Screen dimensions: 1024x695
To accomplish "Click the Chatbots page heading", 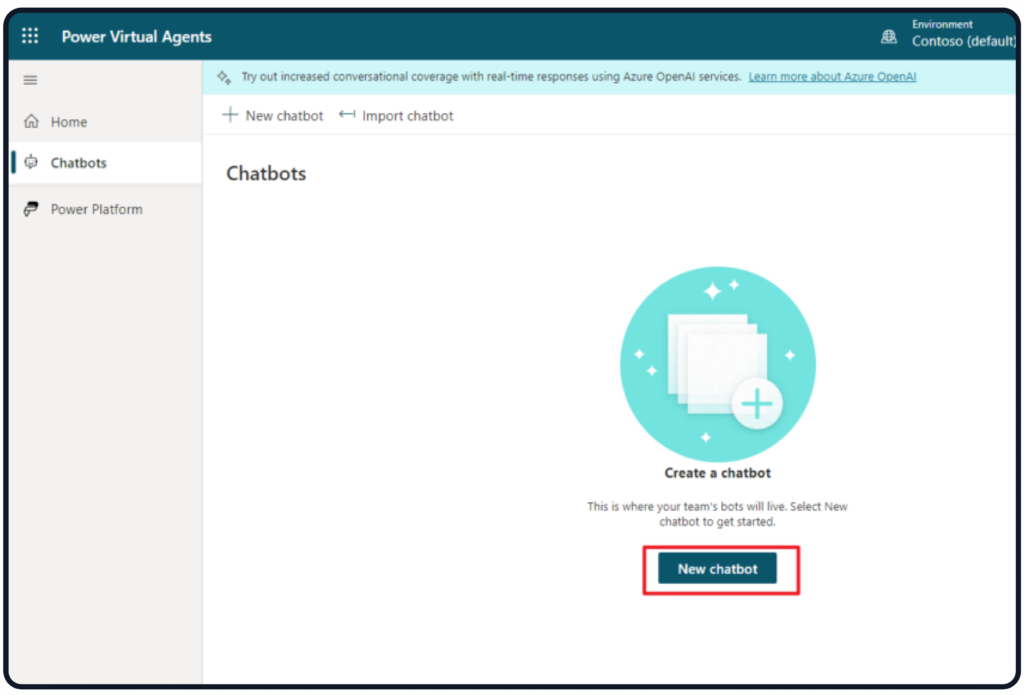I will click(266, 173).
